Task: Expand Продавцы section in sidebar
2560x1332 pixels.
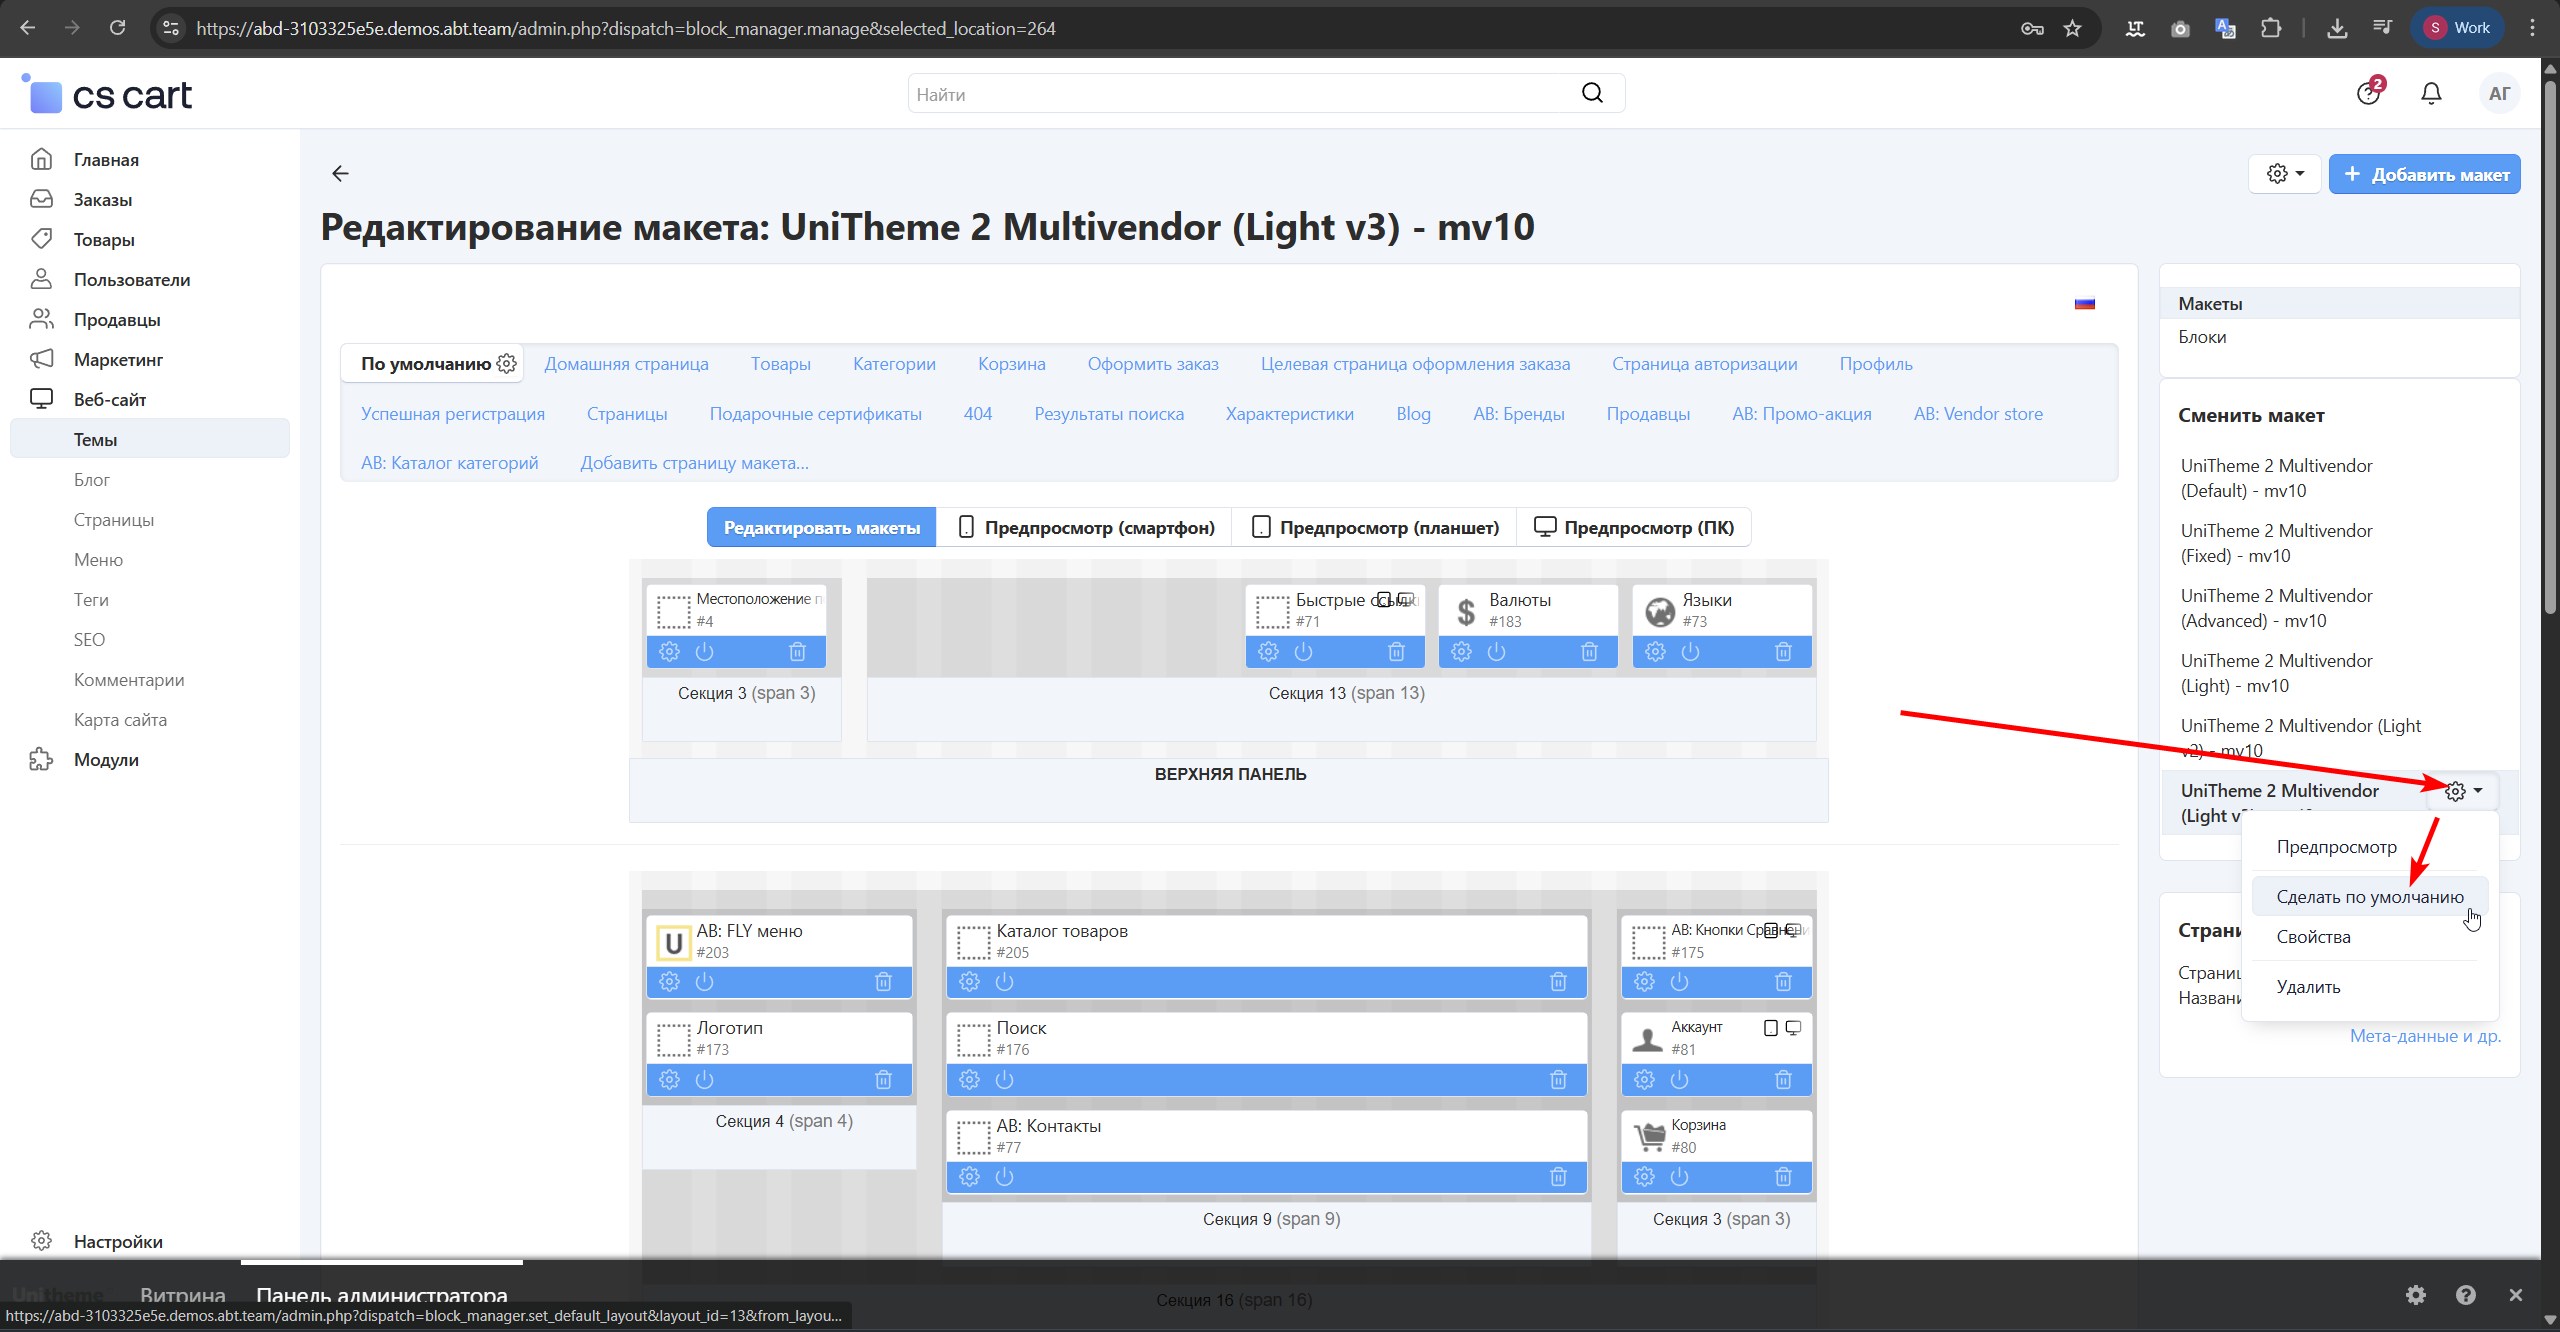Action: pos(117,320)
